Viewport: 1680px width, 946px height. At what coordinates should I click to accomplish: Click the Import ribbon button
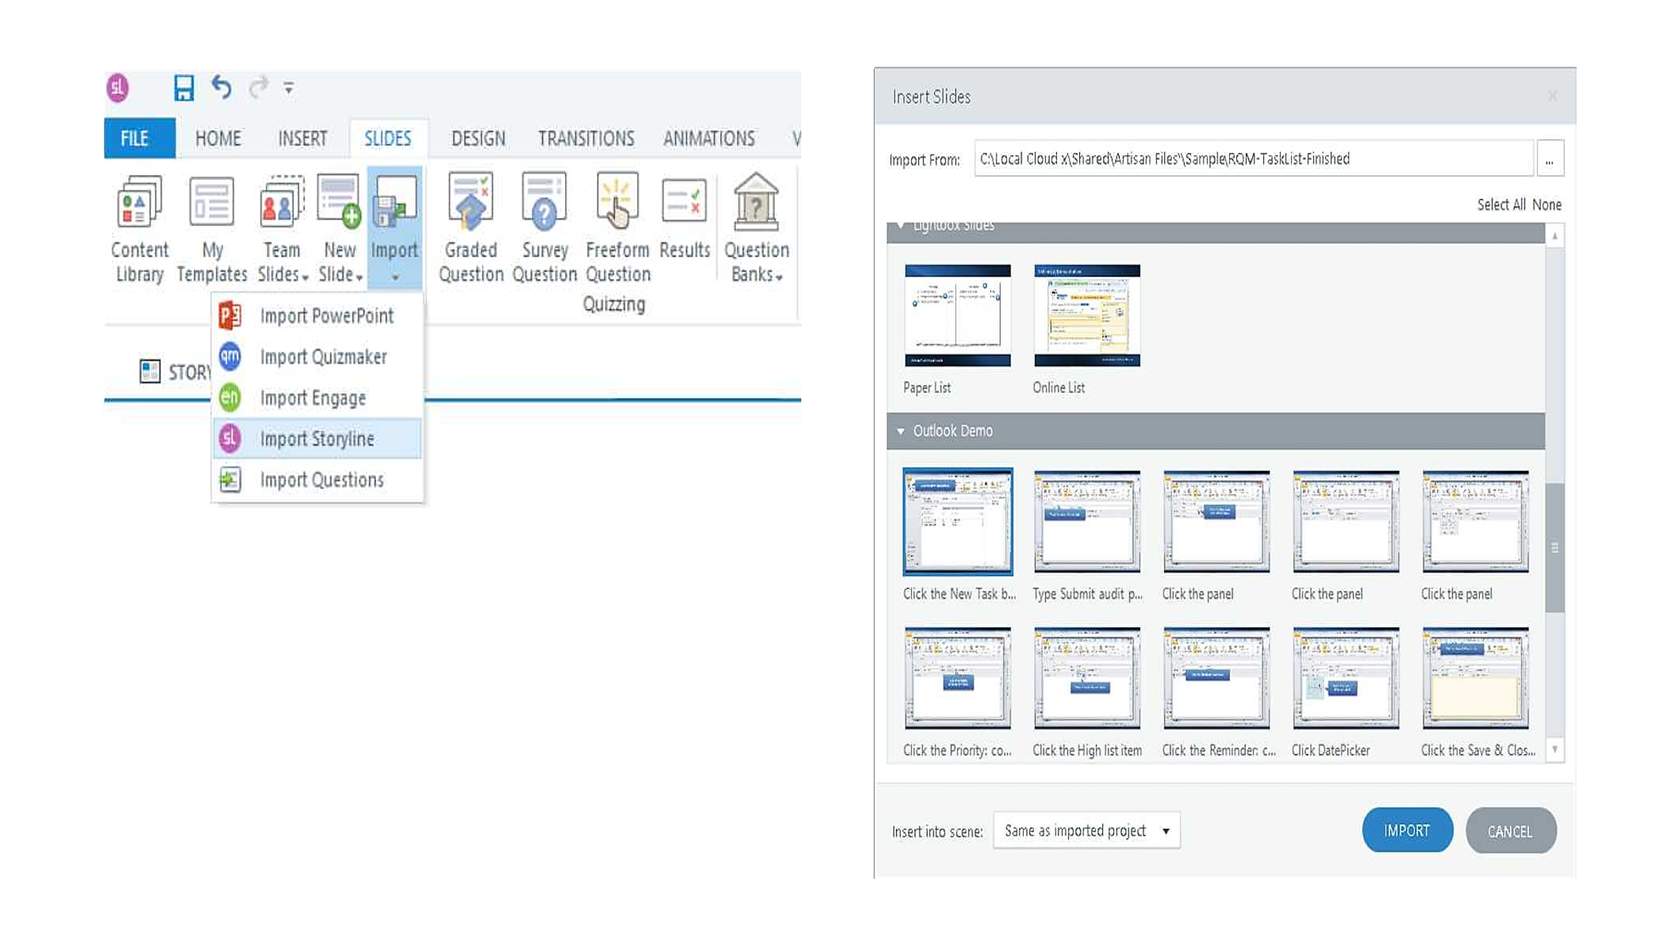(395, 228)
